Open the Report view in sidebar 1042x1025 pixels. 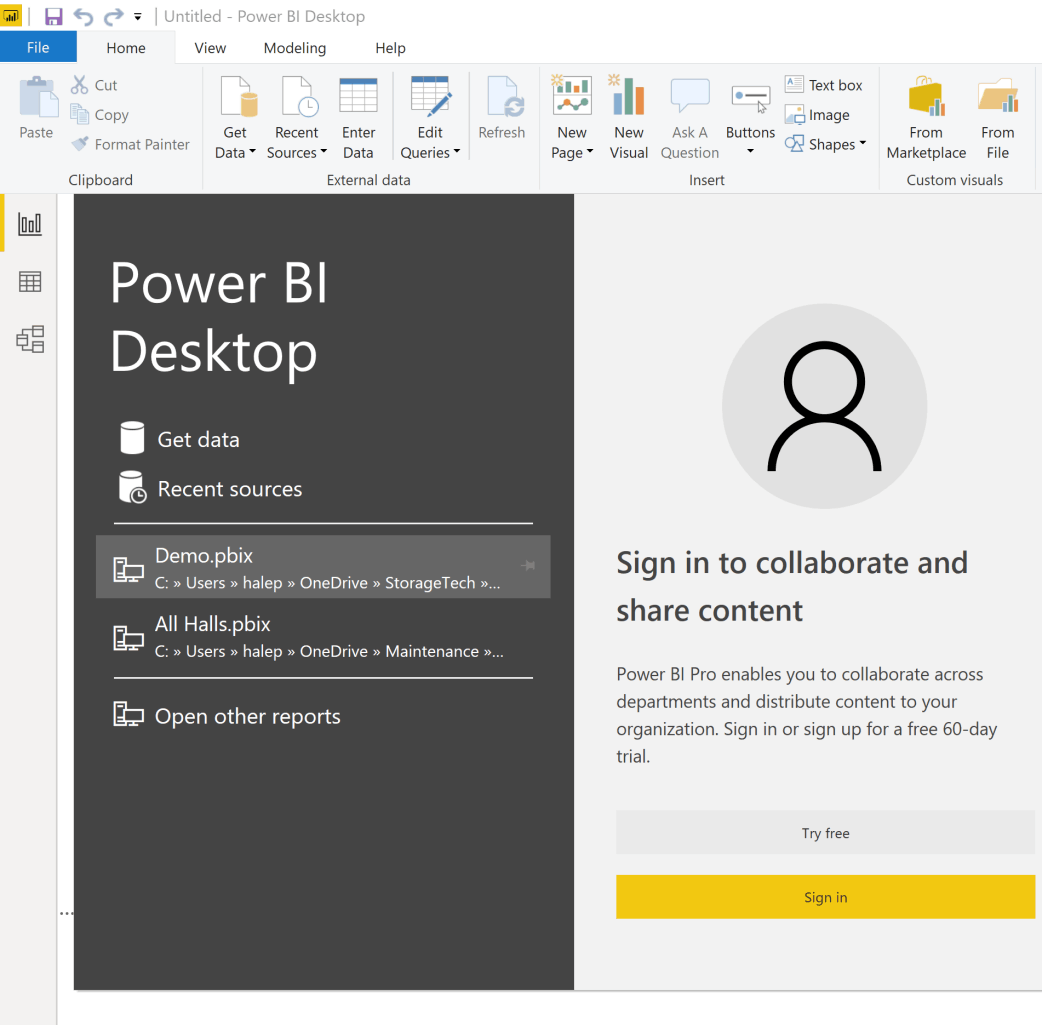click(30, 224)
